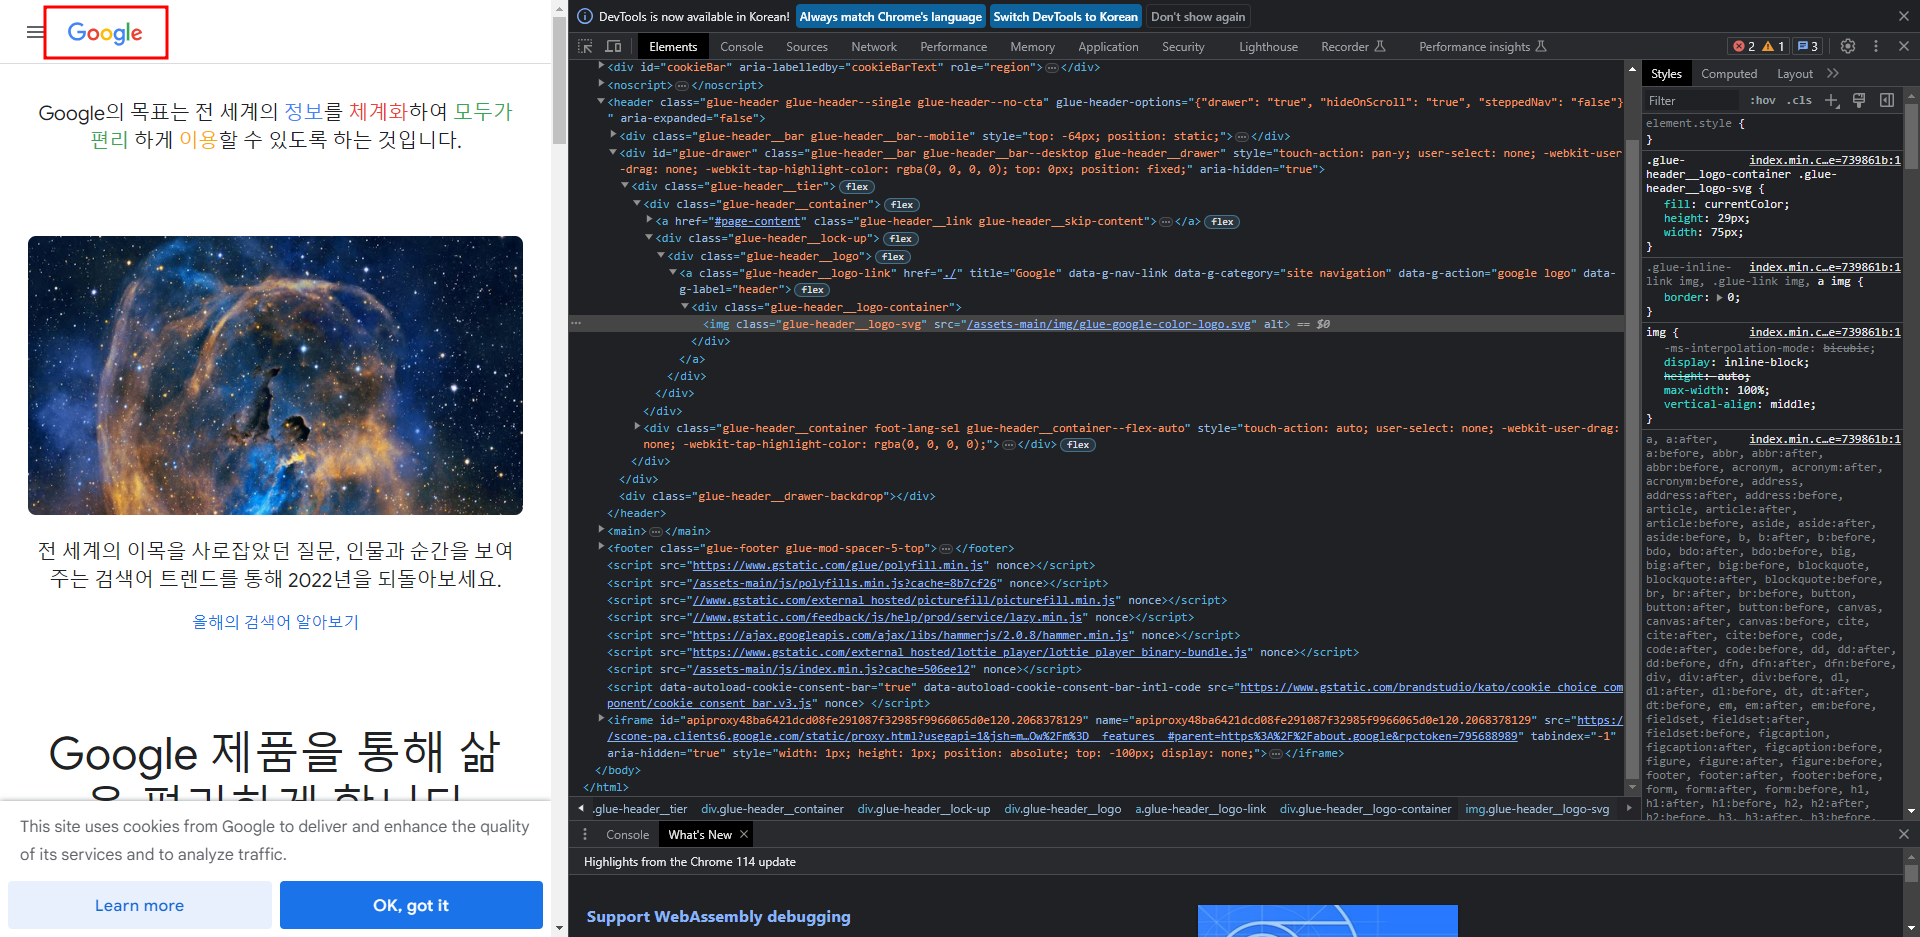The height and width of the screenshot is (937, 1920).
Task: Open the hamburger menu on Google page
Action: point(35,32)
